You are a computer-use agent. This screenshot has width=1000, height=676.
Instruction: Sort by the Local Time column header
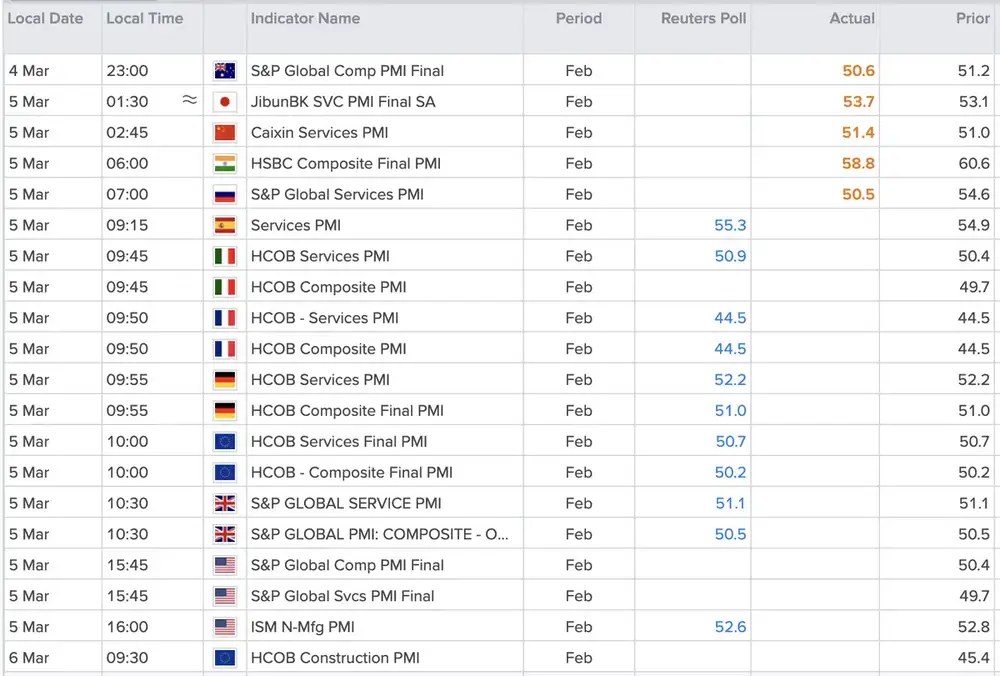145,18
